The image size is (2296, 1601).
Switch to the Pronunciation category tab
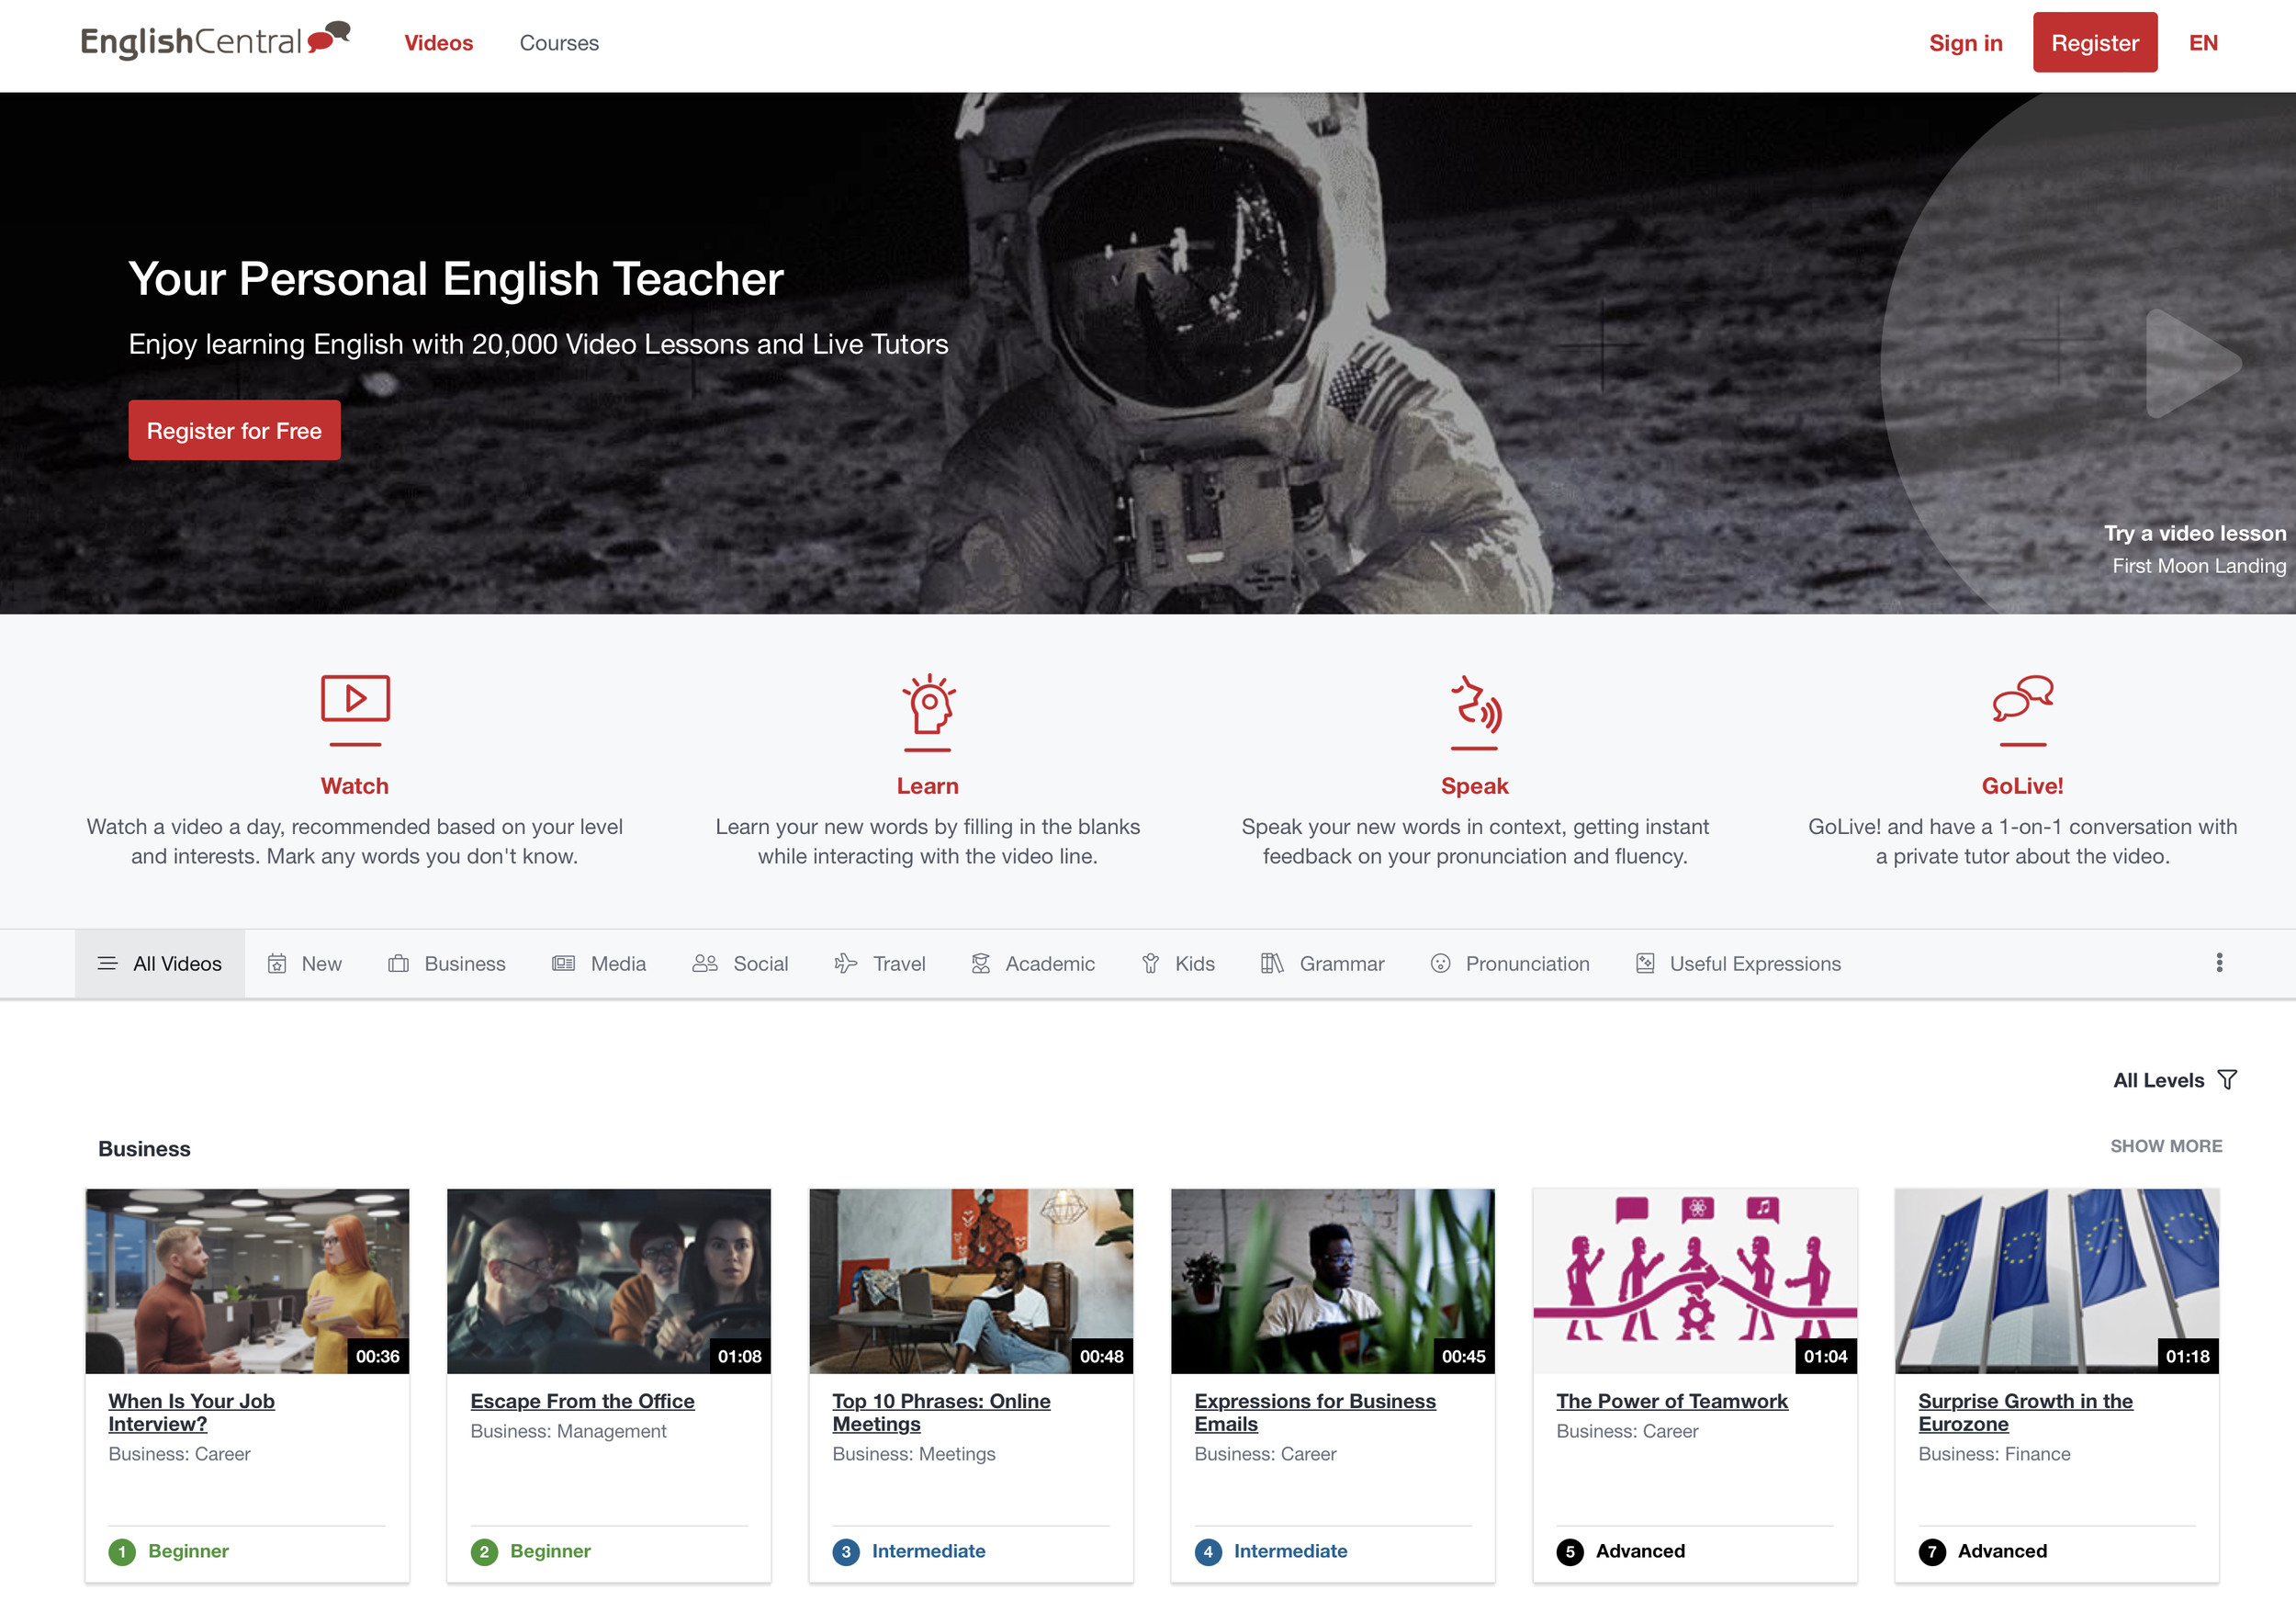(1510, 964)
